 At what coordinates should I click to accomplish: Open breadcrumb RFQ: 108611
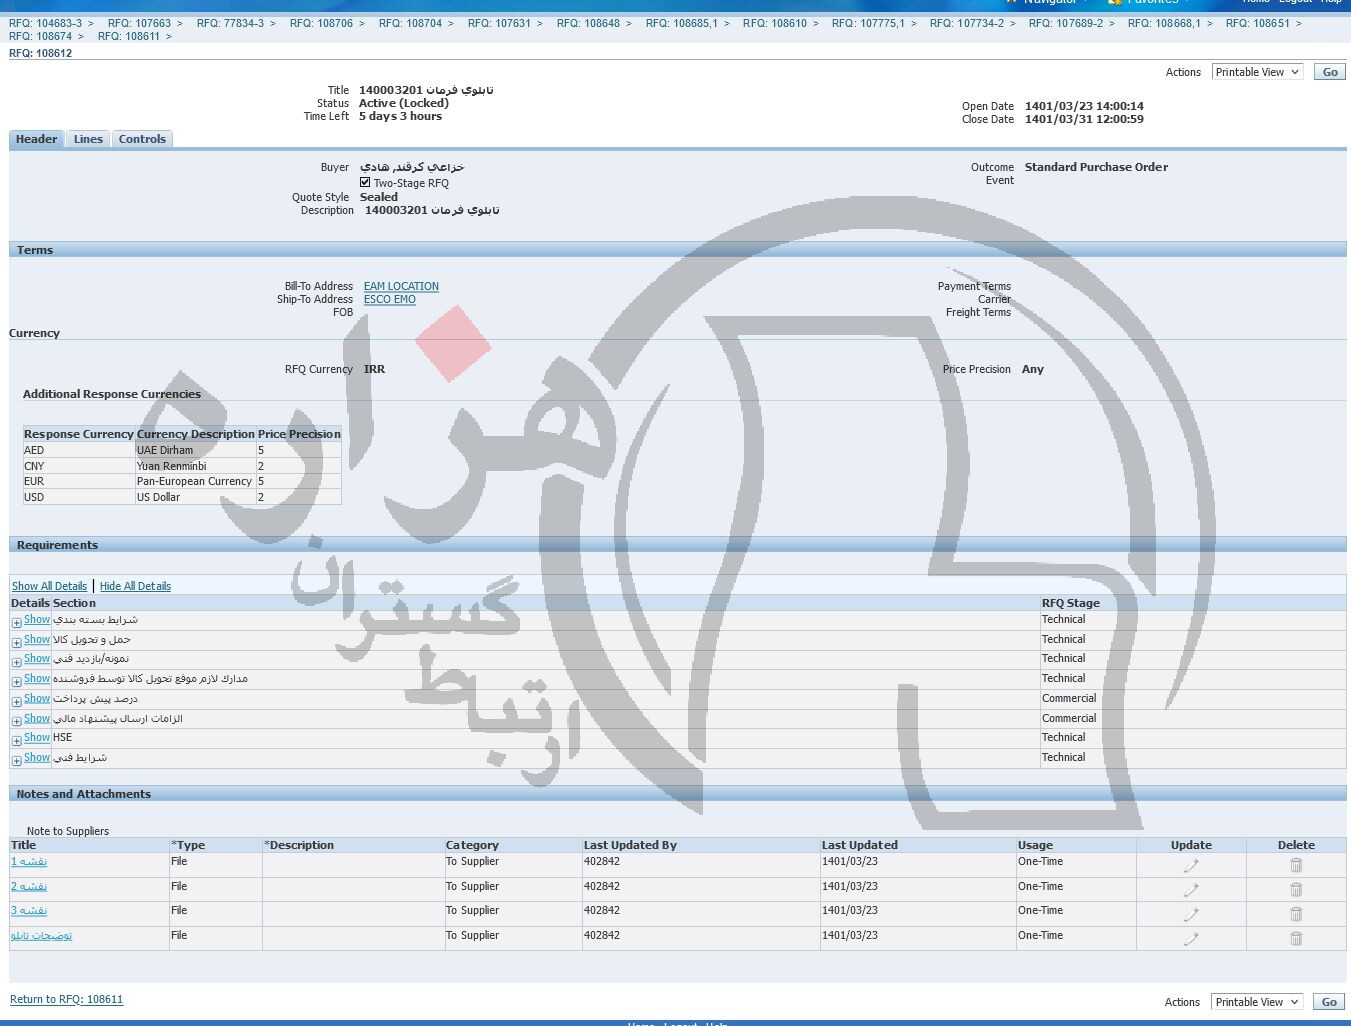(x=129, y=36)
